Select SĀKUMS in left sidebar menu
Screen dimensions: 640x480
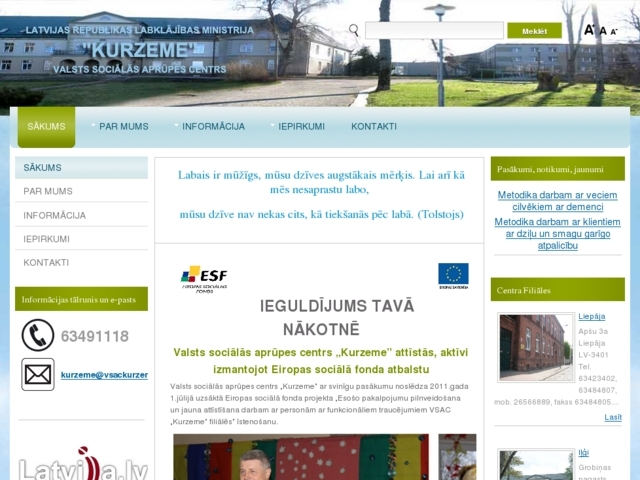[81, 168]
